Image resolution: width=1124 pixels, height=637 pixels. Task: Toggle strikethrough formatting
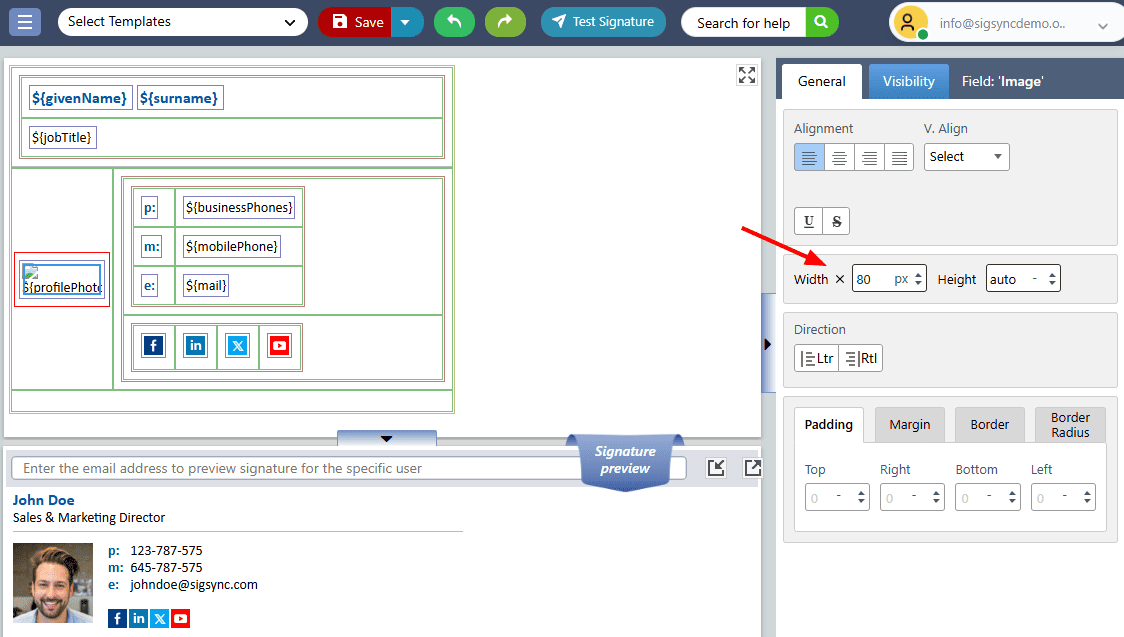[x=837, y=221]
